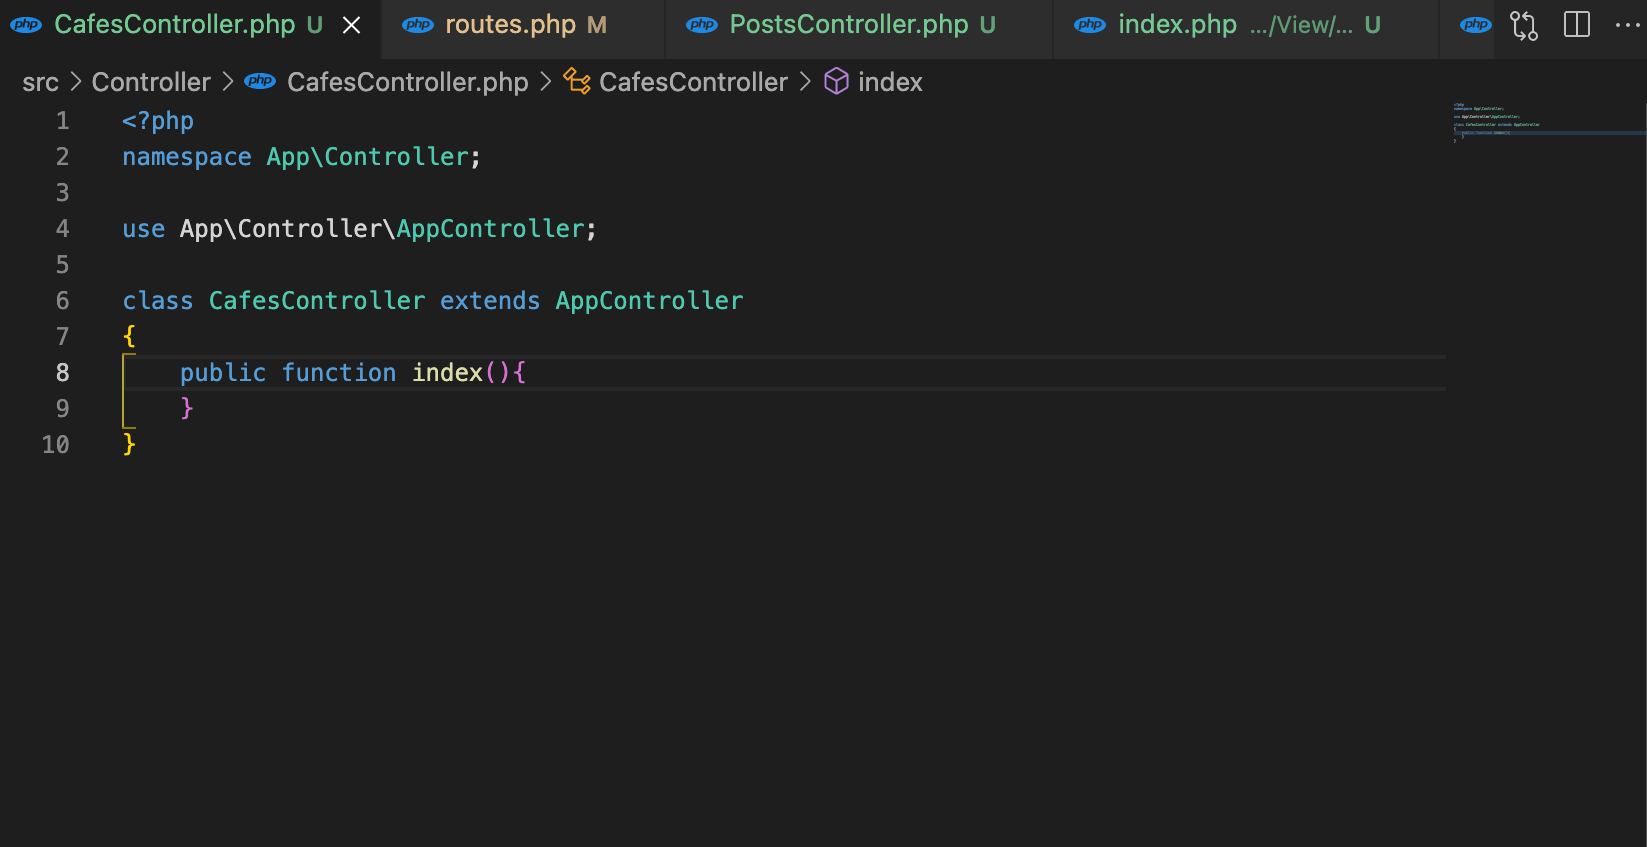Open the CafesController class breadcrumb
This screenshot has height=847, width=1647.
[x=693, y=82]
